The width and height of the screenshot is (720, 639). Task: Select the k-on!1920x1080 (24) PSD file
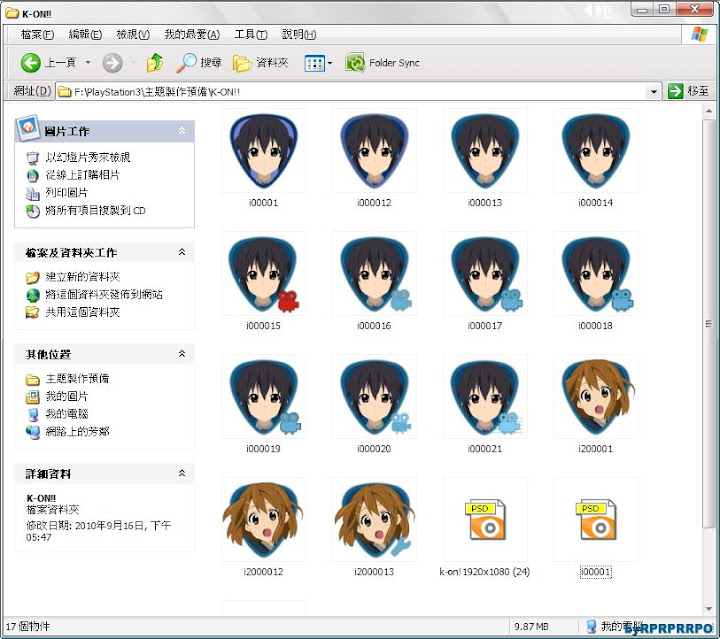tap(485, 519)
